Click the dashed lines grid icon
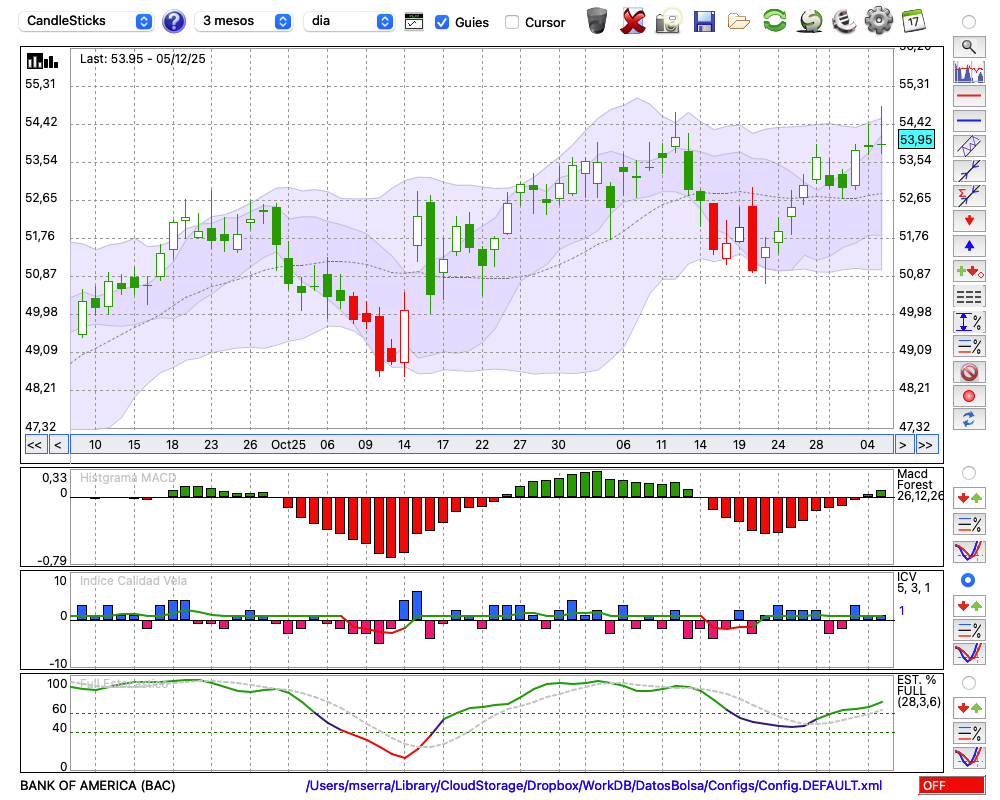The height and width of the screenshot is (800, 1000). [969, 296]
